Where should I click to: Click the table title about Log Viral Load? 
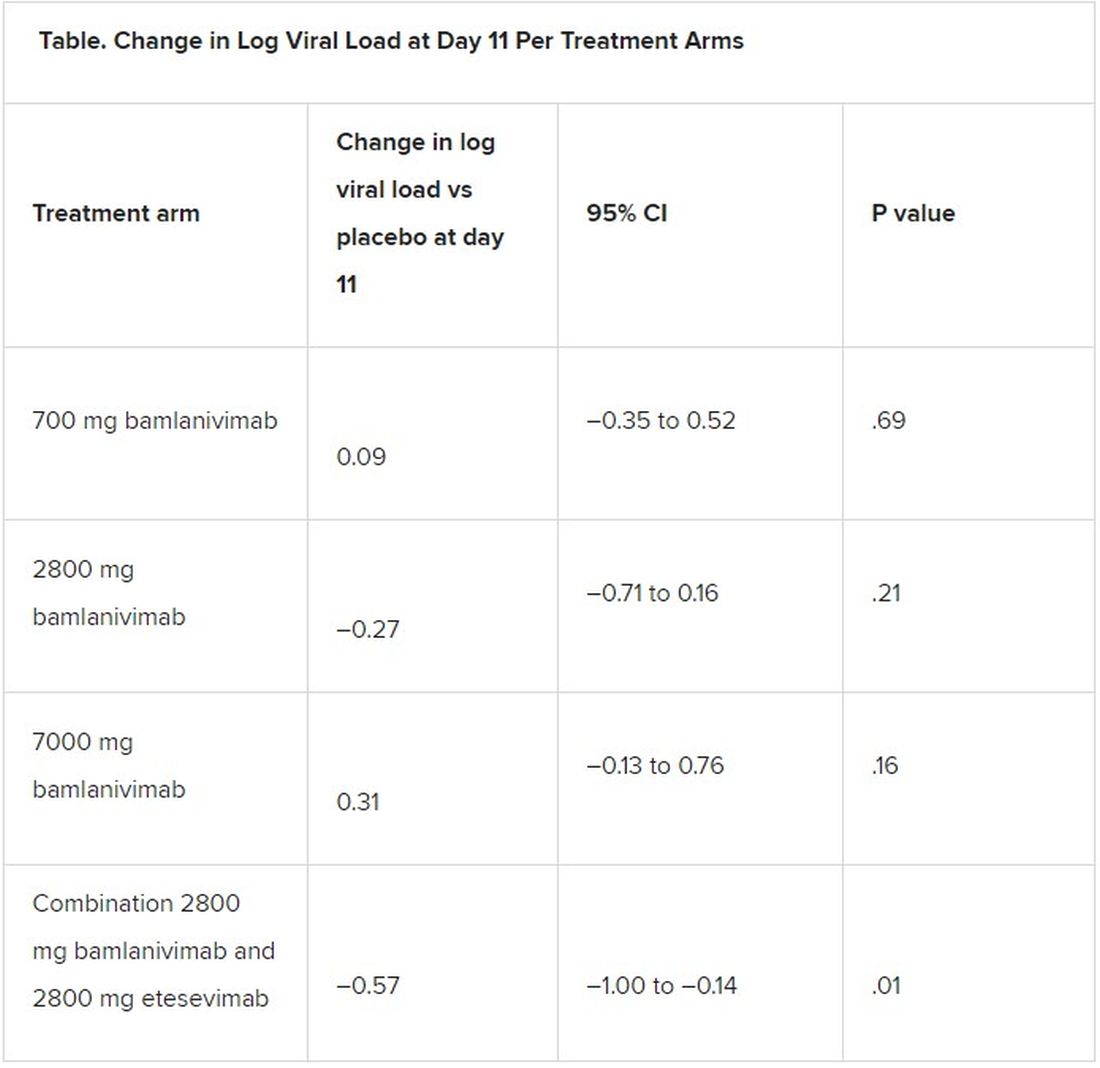[x=391, y=41]
